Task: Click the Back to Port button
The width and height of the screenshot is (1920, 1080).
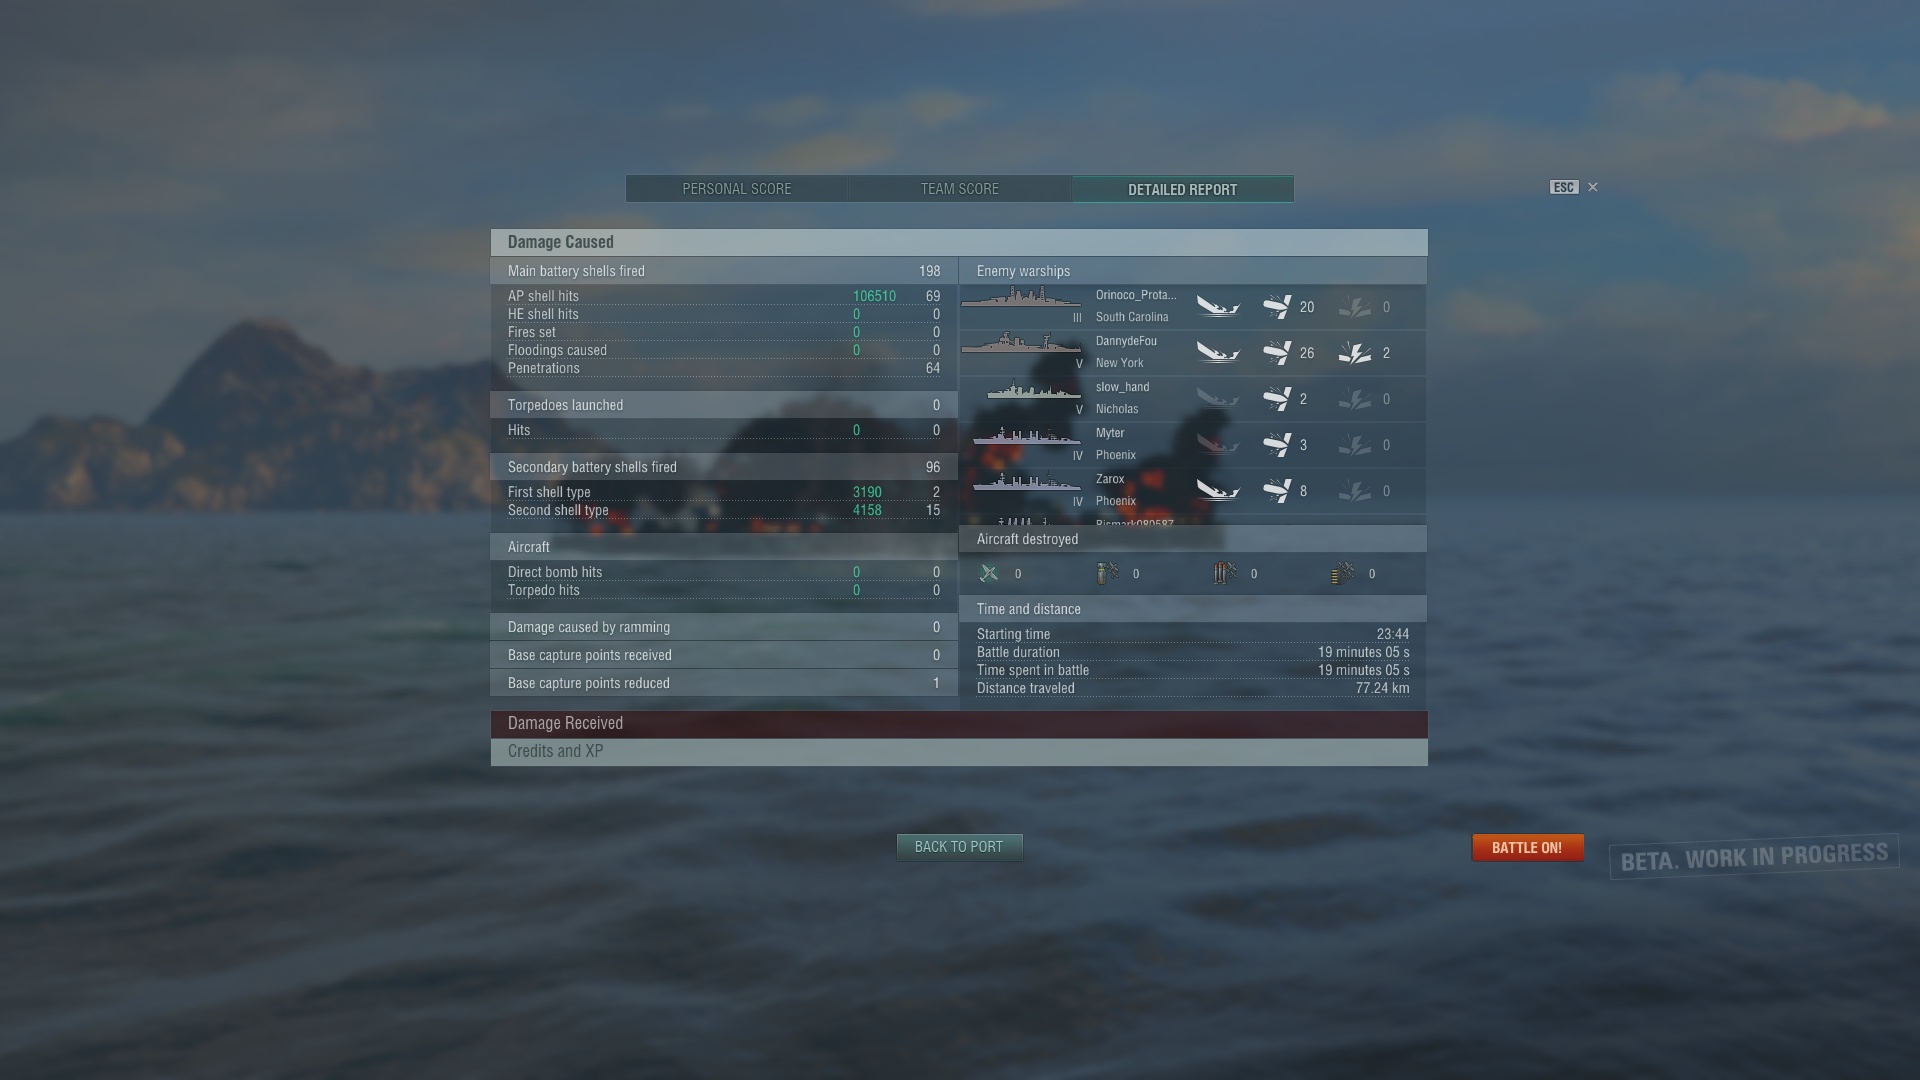Action: (959, 847)
